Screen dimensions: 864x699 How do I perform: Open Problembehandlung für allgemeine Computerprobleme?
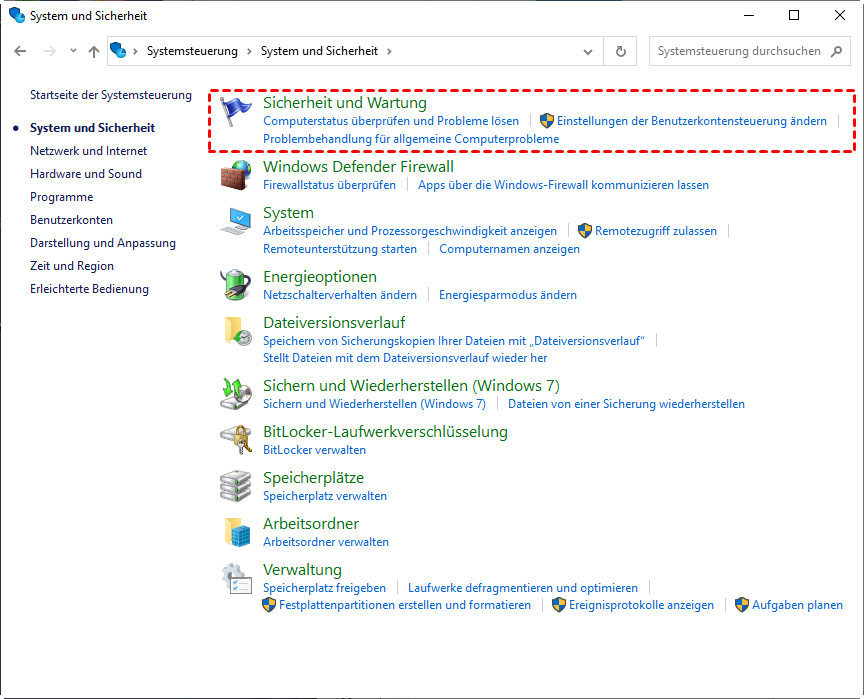[x=411, y=139]
